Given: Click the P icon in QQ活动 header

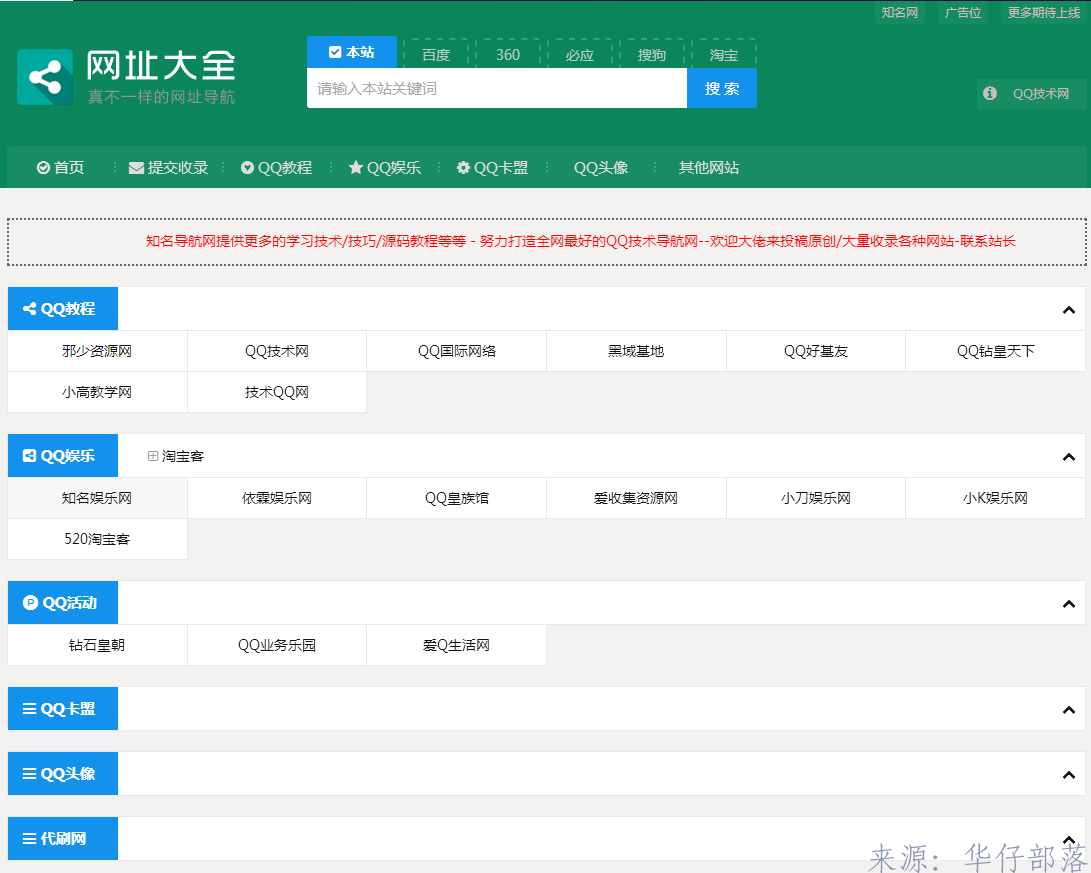Looking at the screenshot, I should pyautogui.click(x=31, y=602).
